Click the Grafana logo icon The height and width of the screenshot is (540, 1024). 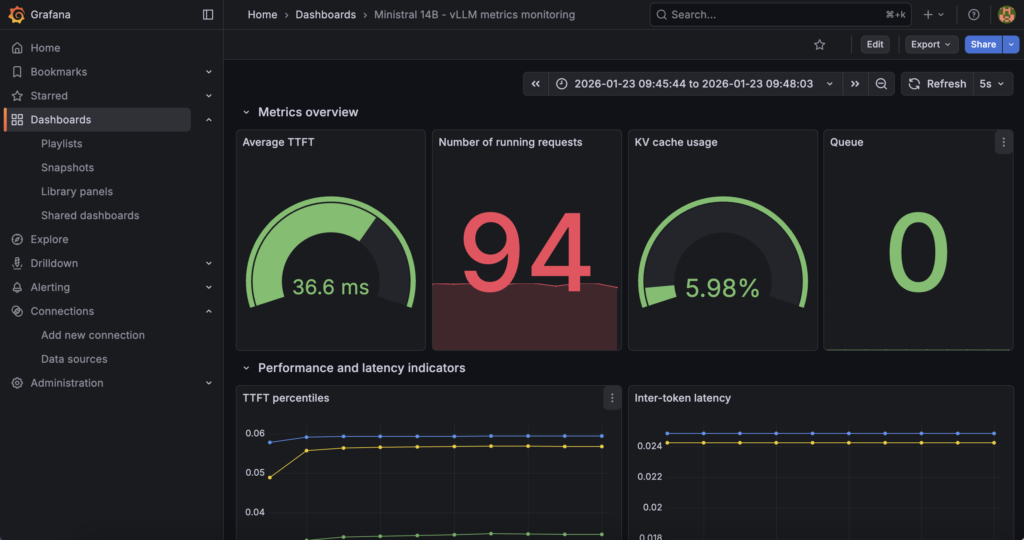coord(16,15)
